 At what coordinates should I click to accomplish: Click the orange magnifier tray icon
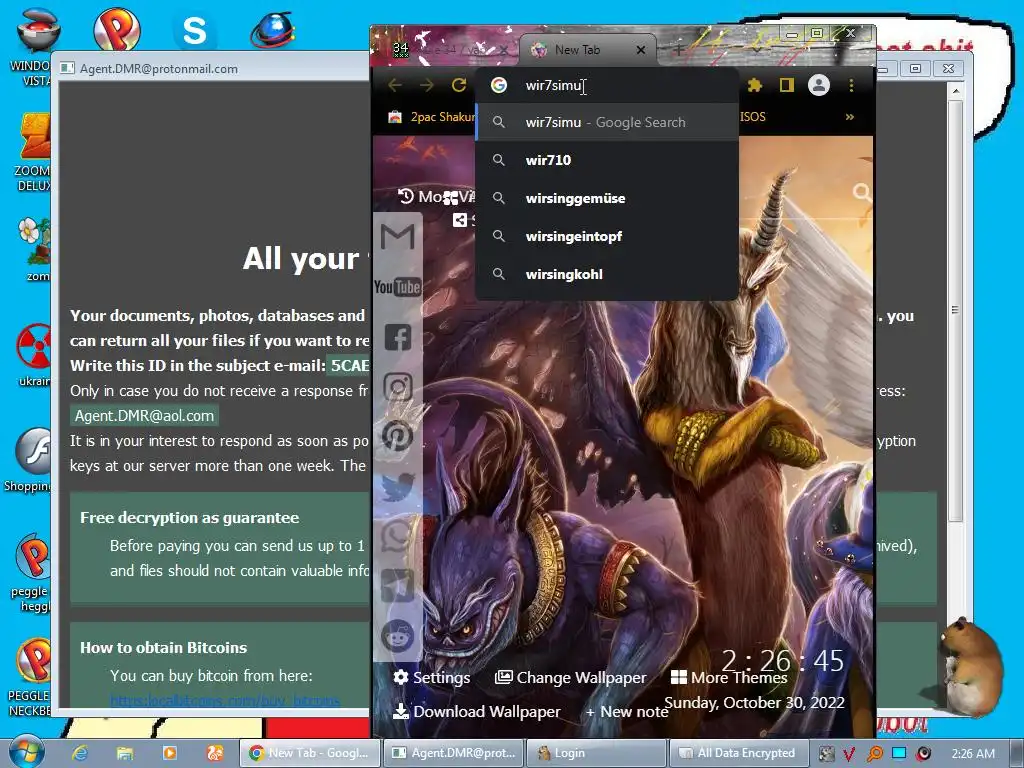[x=874, y=754]
